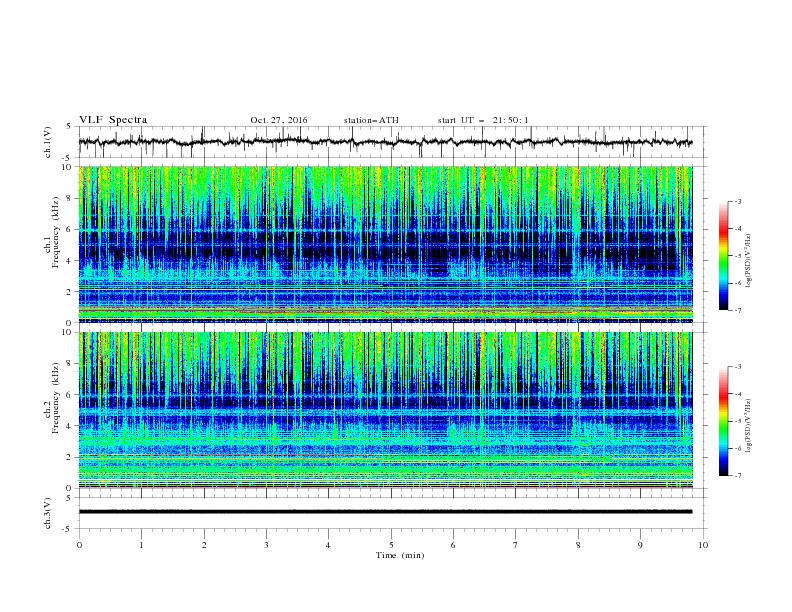Click the "6" kHz tick on ch.1 axis
792x612 pixels.
[71, 229]
